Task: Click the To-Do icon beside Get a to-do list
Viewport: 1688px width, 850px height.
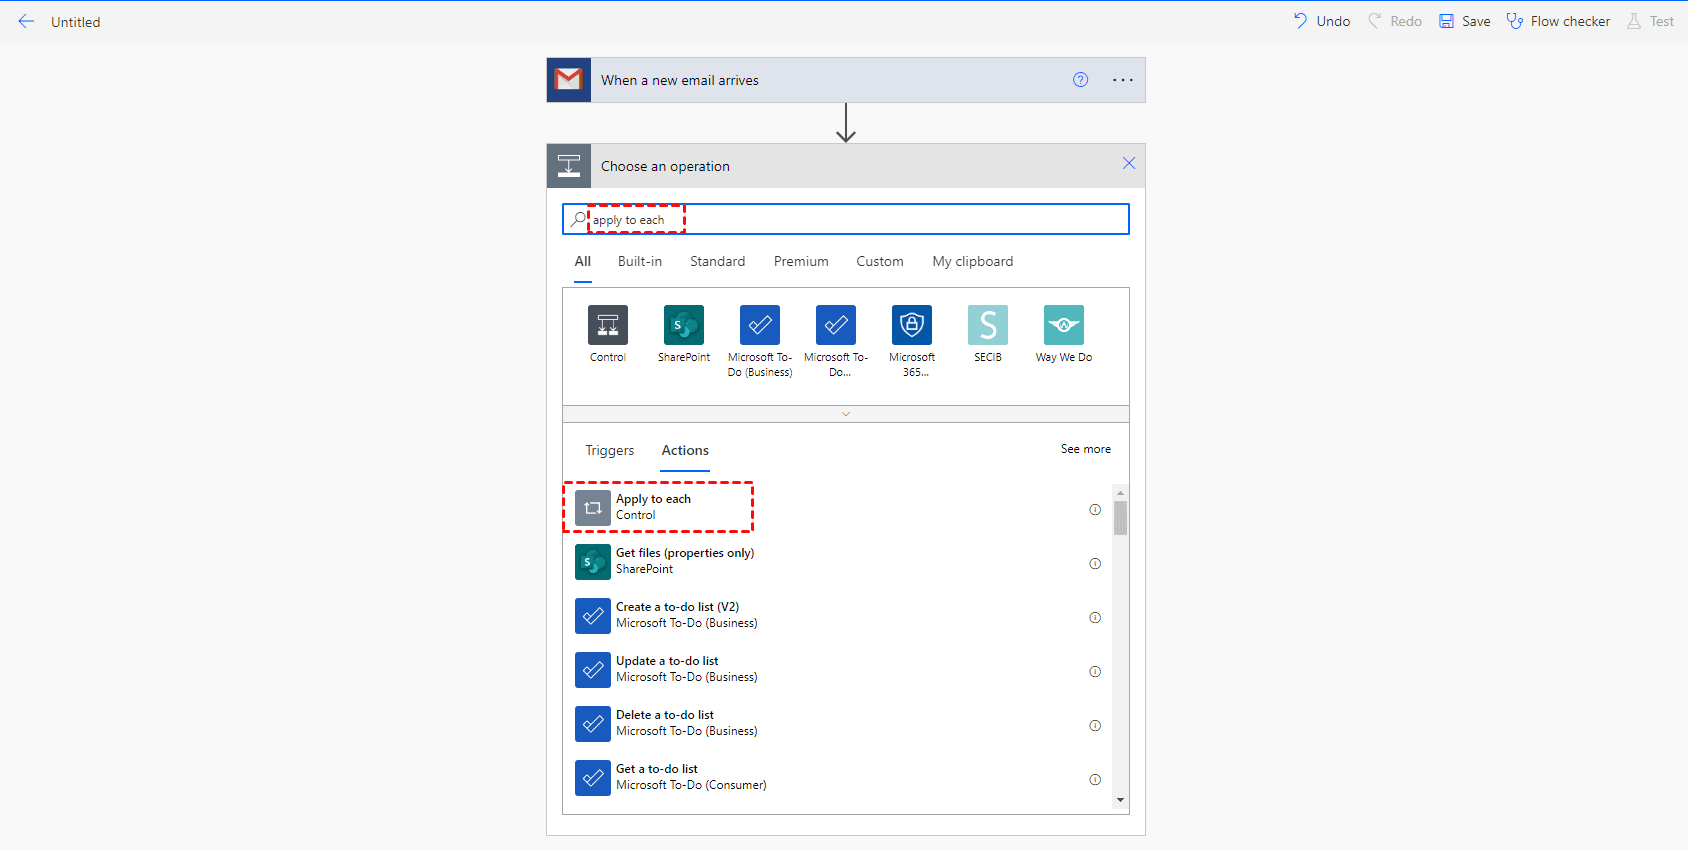Action: tap(593, 778)
